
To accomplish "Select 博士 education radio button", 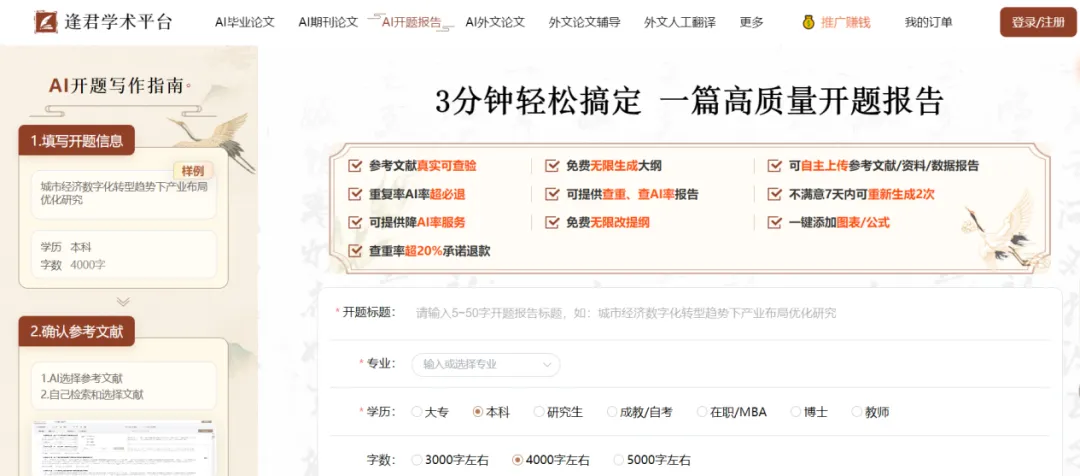I will [x=796, y=412].
